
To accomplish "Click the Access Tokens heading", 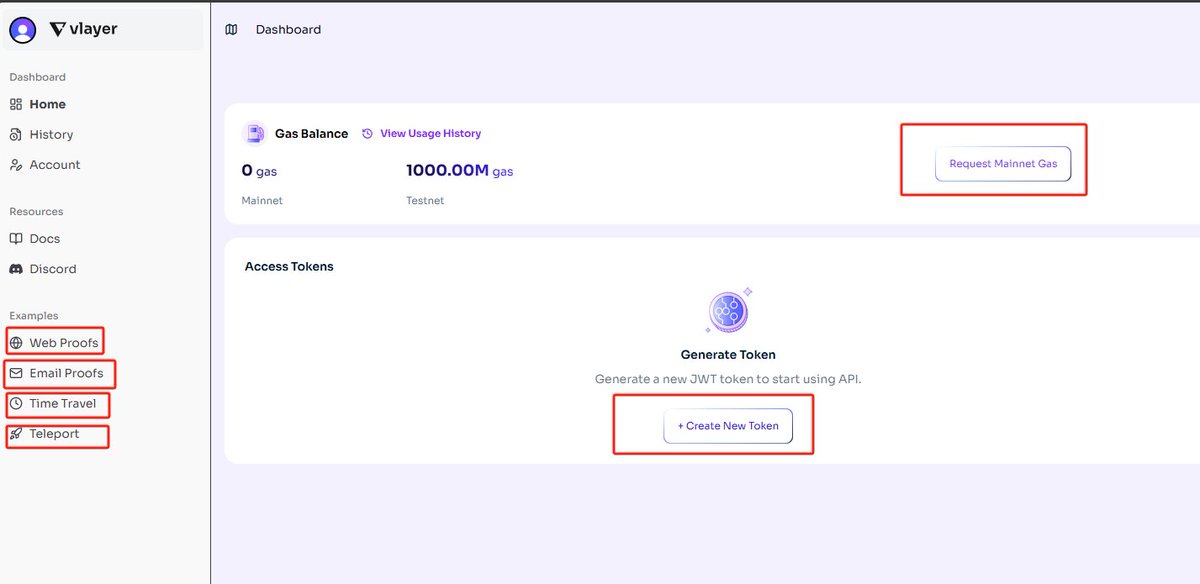I will (289, 266).
